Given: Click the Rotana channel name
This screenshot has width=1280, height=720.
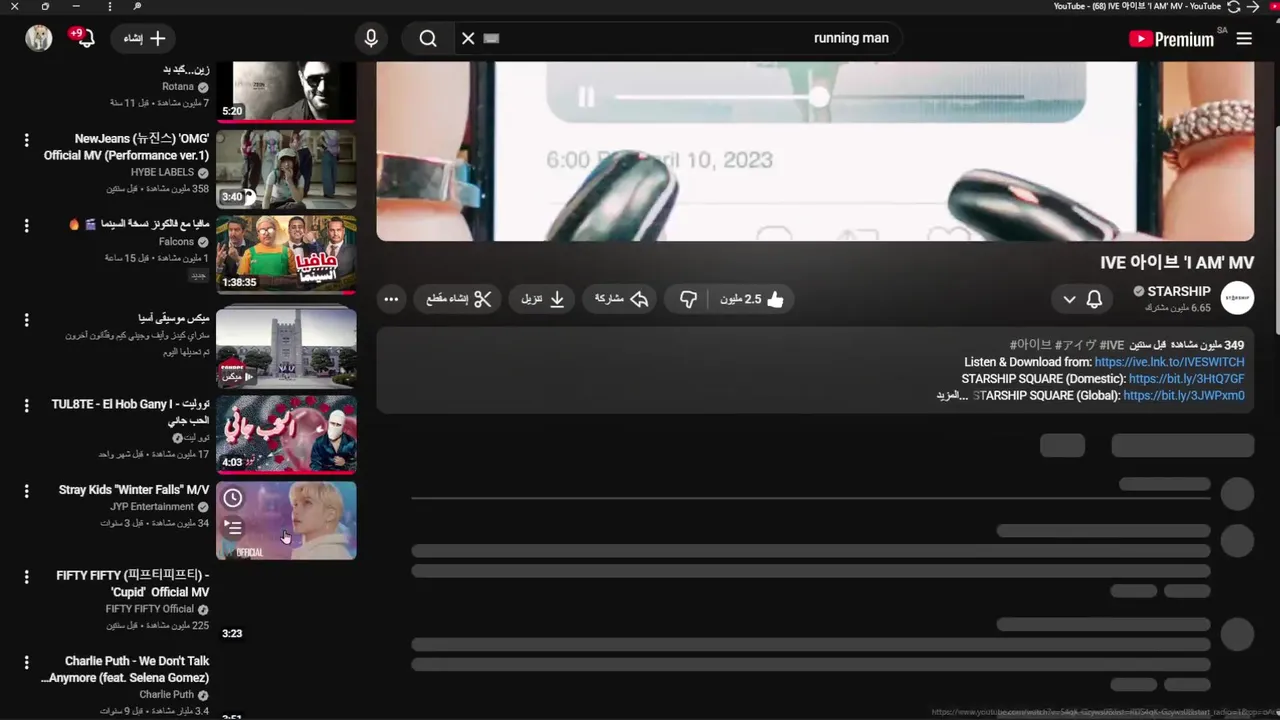Looking at the screenshot, I should point(178,87).
